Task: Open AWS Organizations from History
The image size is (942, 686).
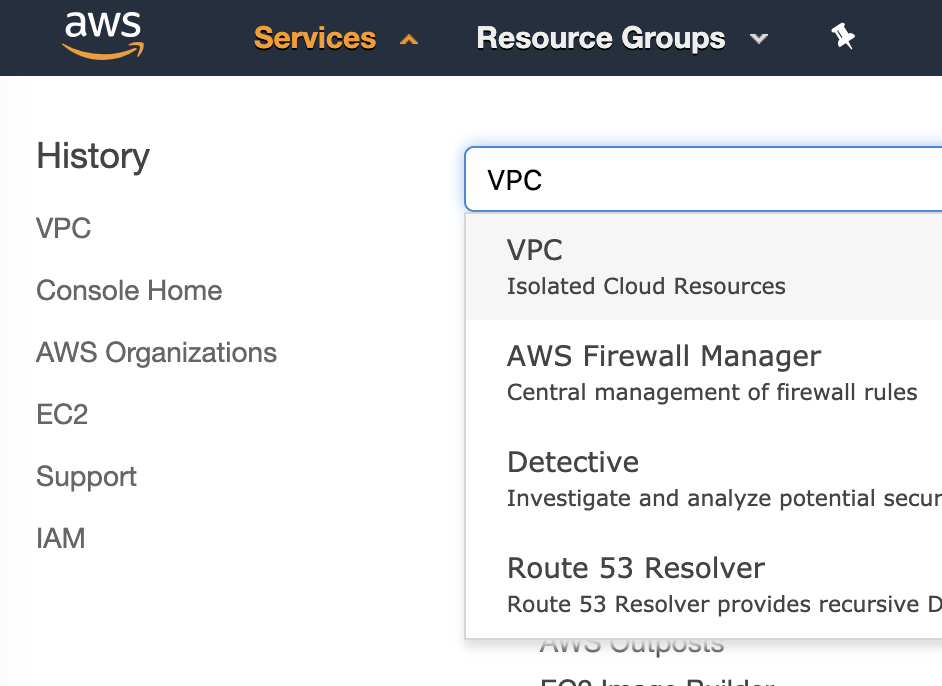Action: click(x=156, y=353)
